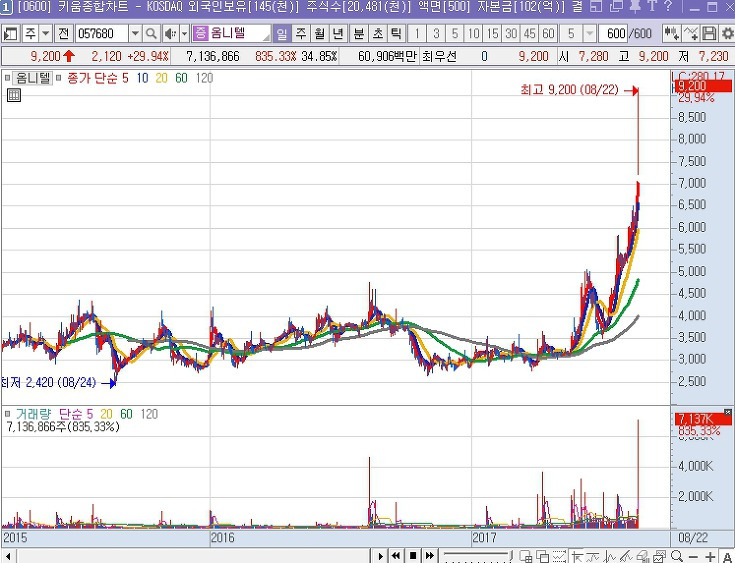Select the 1 interval button

[417, 34]
